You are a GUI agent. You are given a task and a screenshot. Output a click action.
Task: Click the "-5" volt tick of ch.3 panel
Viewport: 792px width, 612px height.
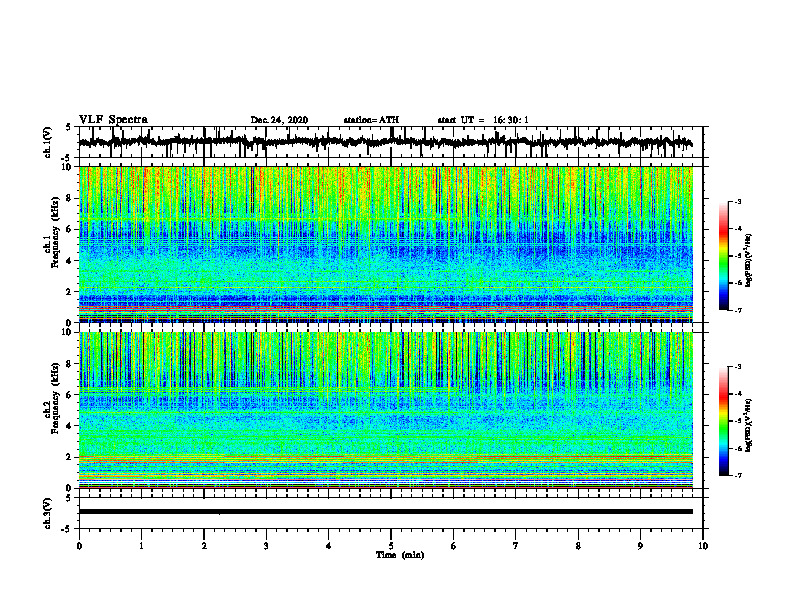coord(68,529)
